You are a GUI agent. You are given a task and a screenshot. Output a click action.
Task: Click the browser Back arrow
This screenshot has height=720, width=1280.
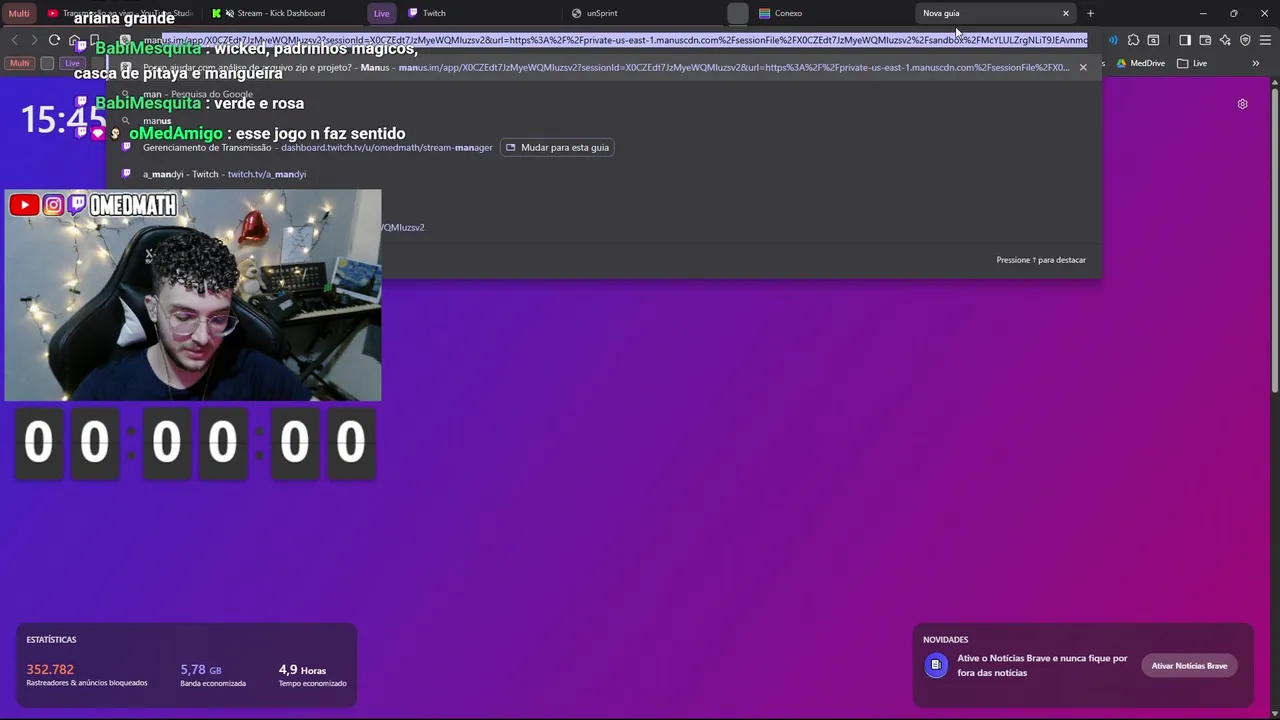pyautogui.click(x=14, y=40)
